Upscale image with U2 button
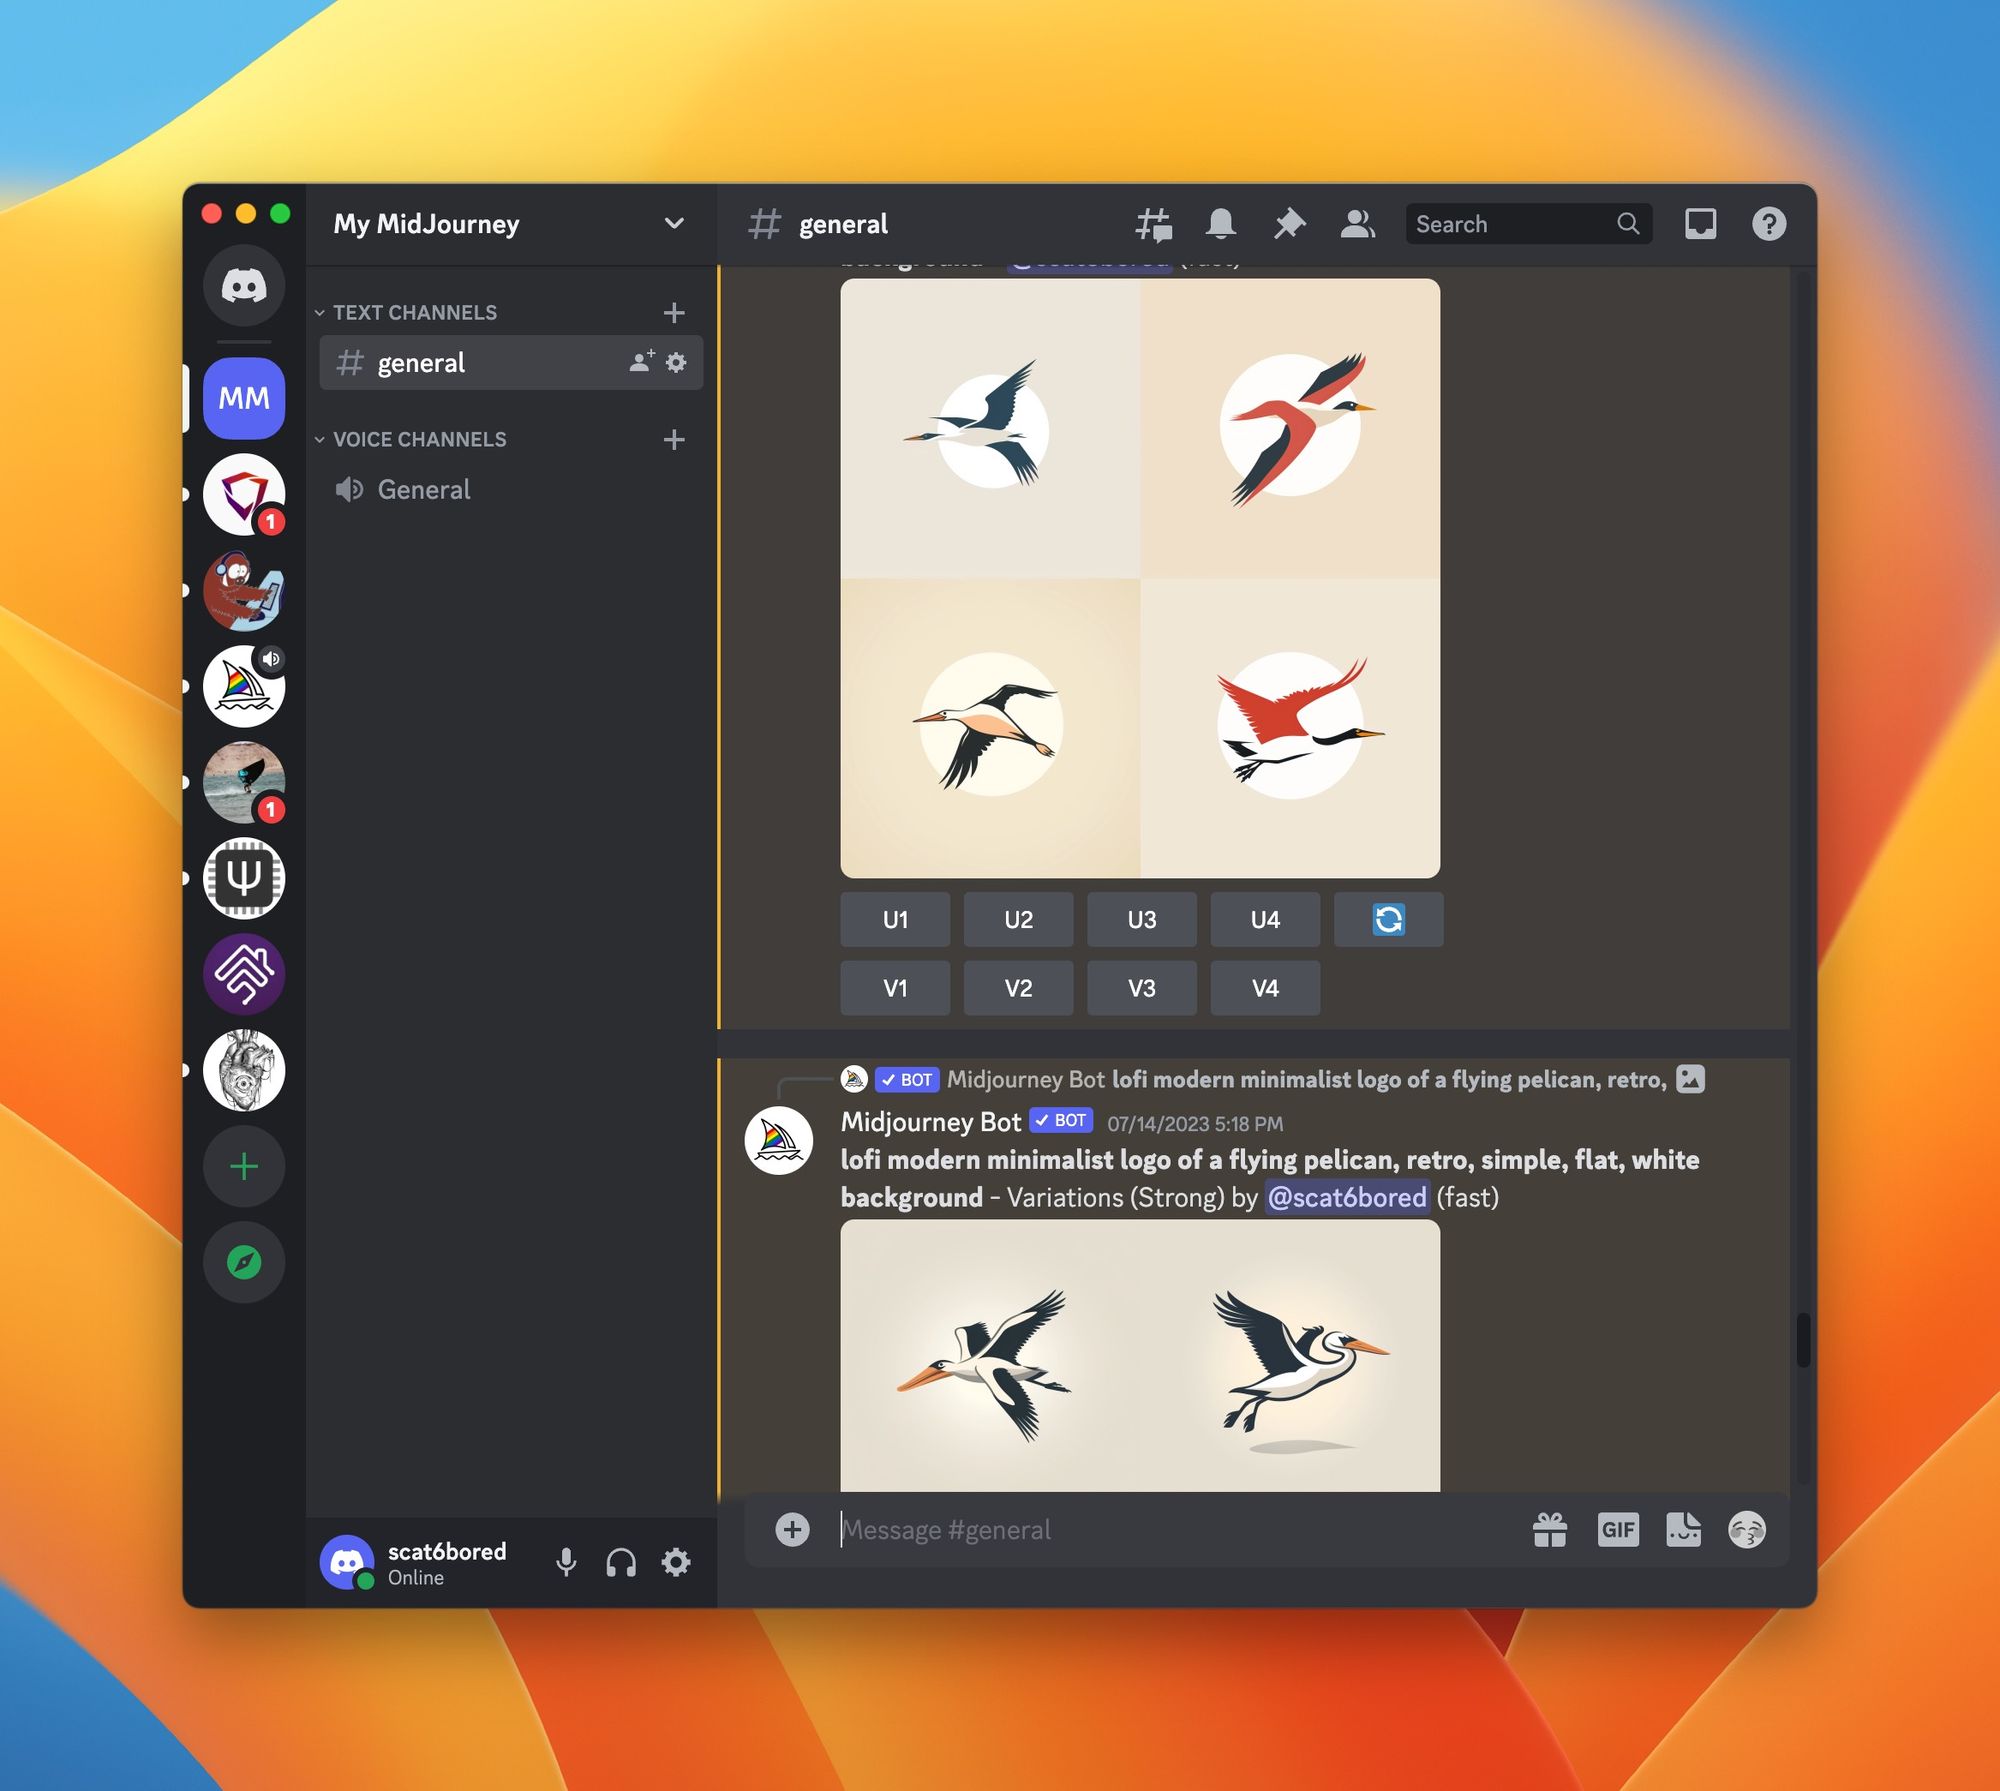2000x1791 pixels. click(1018, 919)
